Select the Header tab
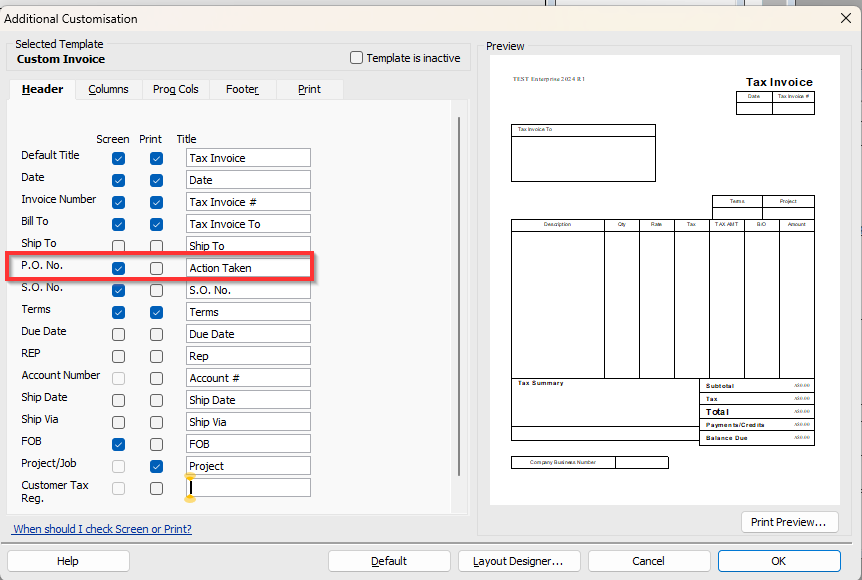Screen dimensions: 862x580 (x=42, y=89)
